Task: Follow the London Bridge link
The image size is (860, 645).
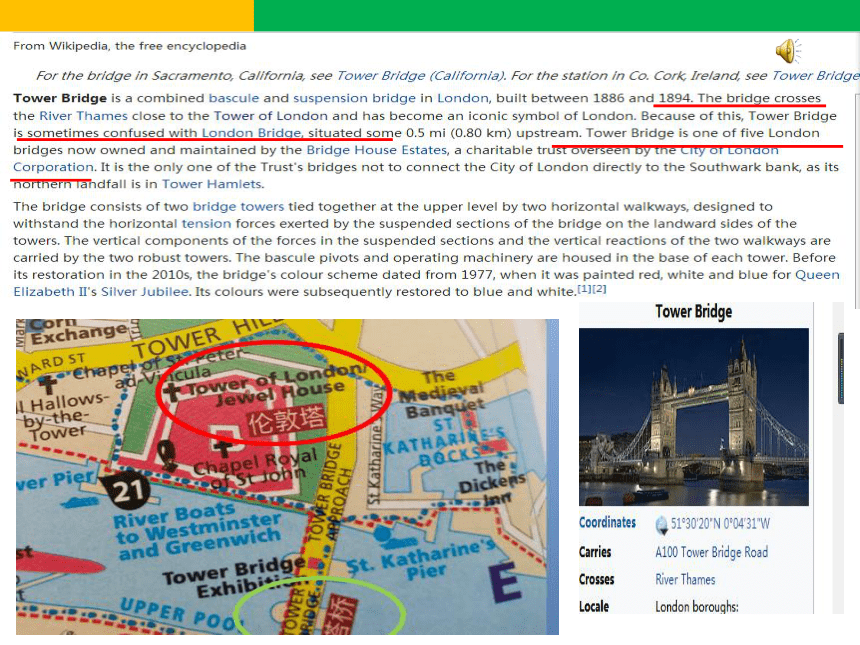Action: point(252,133)
